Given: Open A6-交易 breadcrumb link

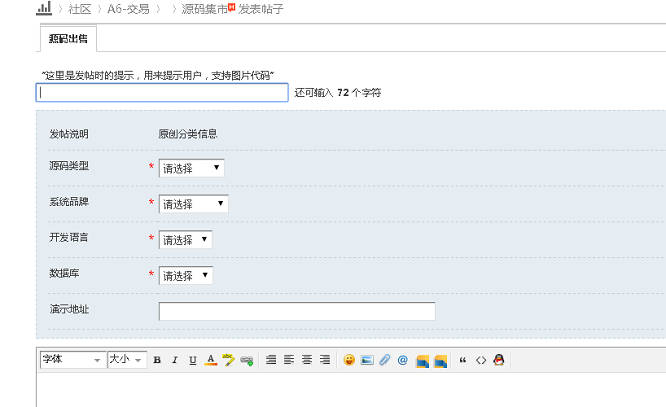Looking at the screenshot, I should [128, 9].
